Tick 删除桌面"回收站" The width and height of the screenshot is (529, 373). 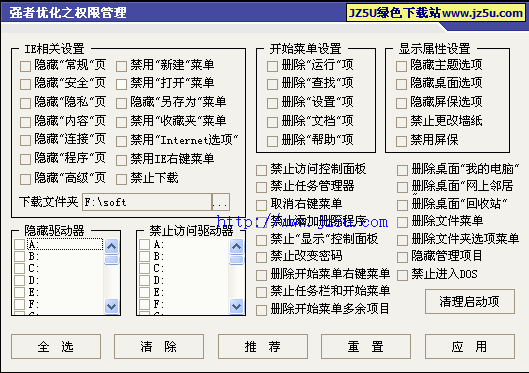[402, 205]
